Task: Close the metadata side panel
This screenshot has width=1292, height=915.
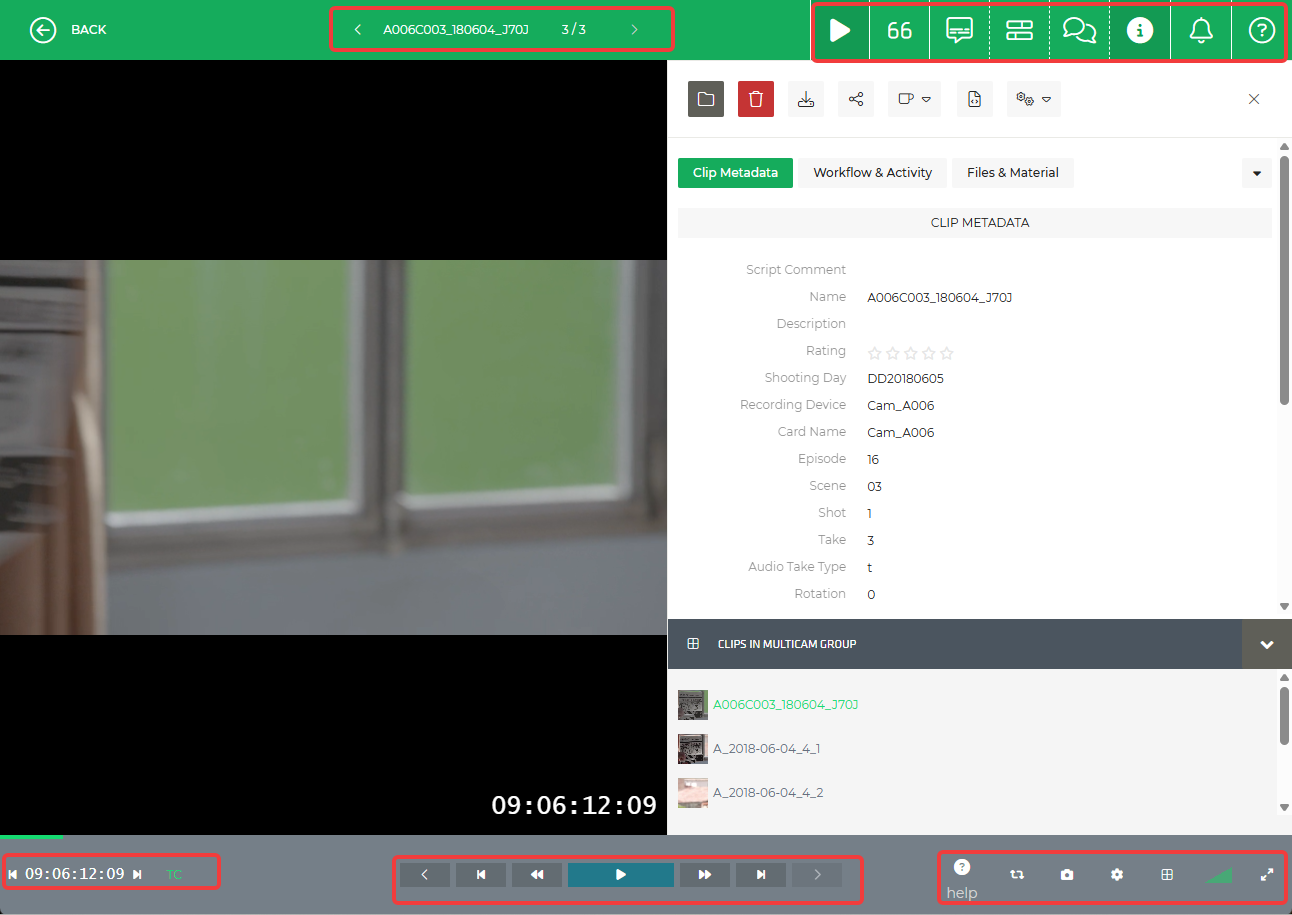Action: pos(1254,99)
